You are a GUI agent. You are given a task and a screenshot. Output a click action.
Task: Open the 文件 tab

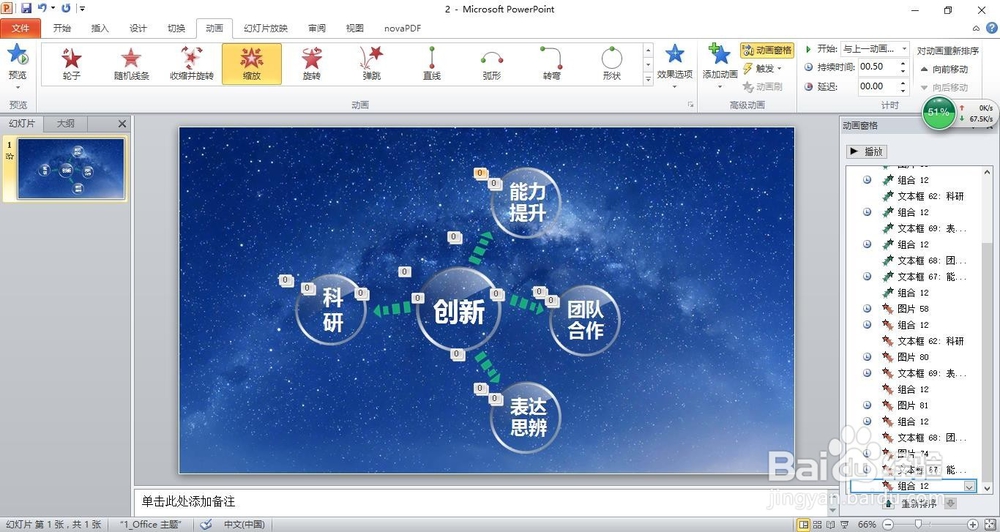pos(20,28)
